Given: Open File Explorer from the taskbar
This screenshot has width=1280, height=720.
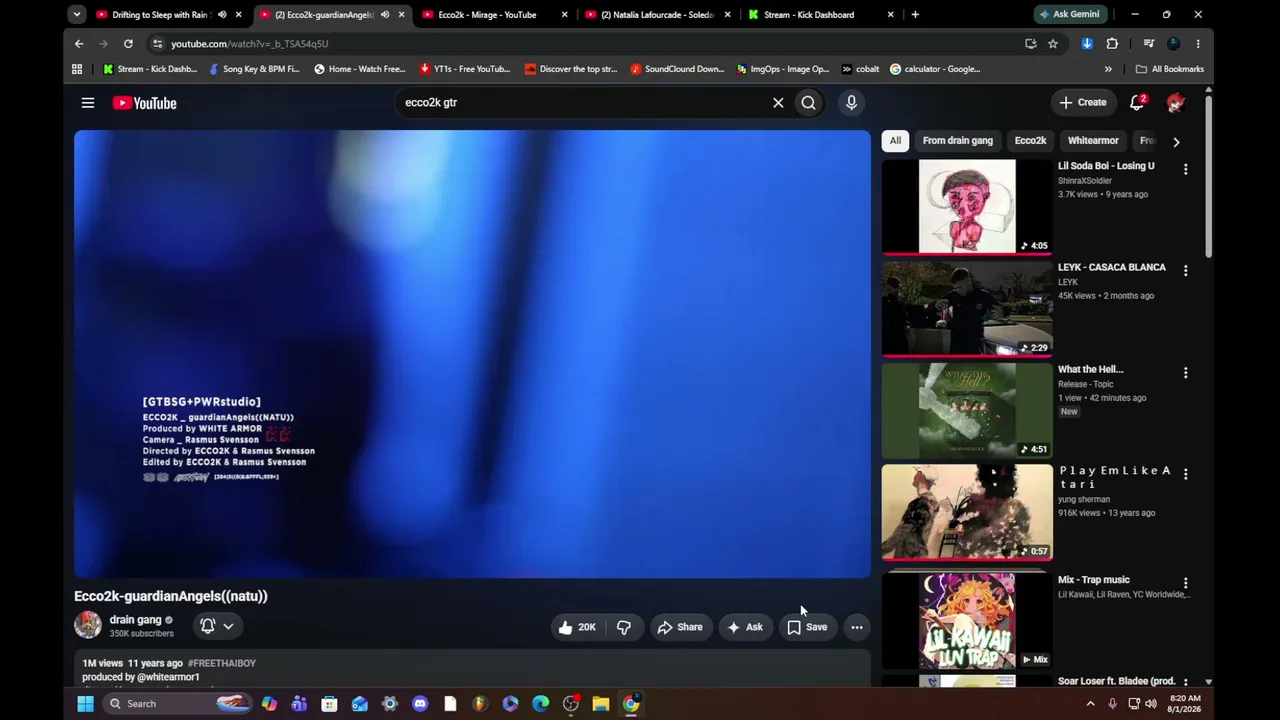Looking at the screenshot, I should pos(601,704).
